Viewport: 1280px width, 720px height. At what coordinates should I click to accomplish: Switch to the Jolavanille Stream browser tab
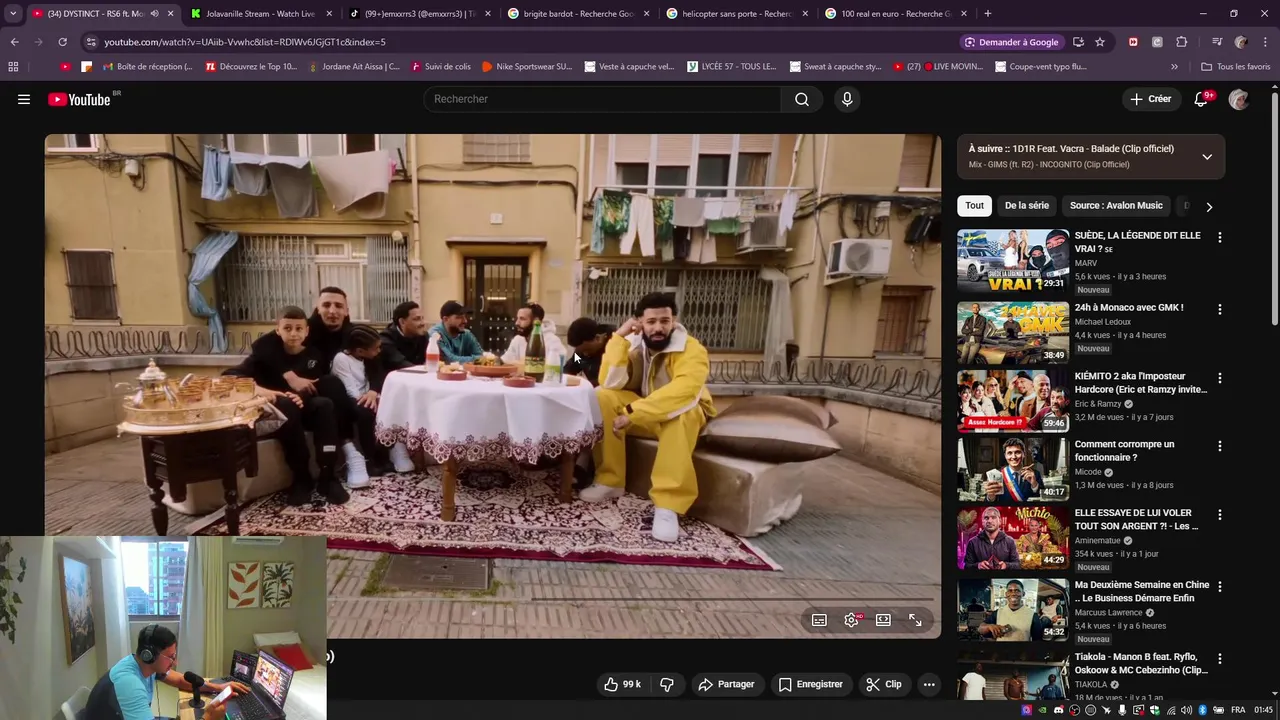click(260, 14)
